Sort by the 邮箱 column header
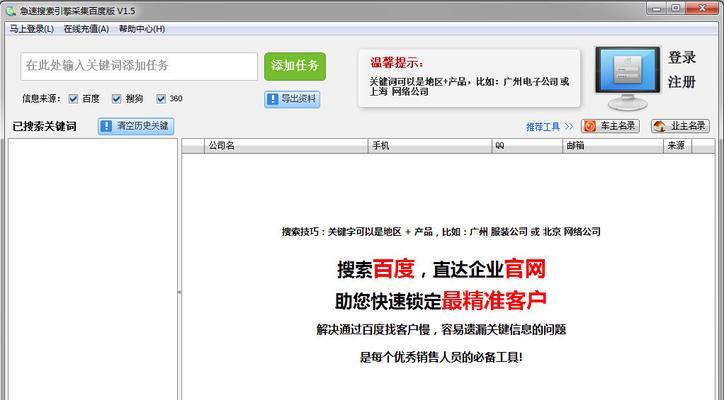 tap(613, 146)
